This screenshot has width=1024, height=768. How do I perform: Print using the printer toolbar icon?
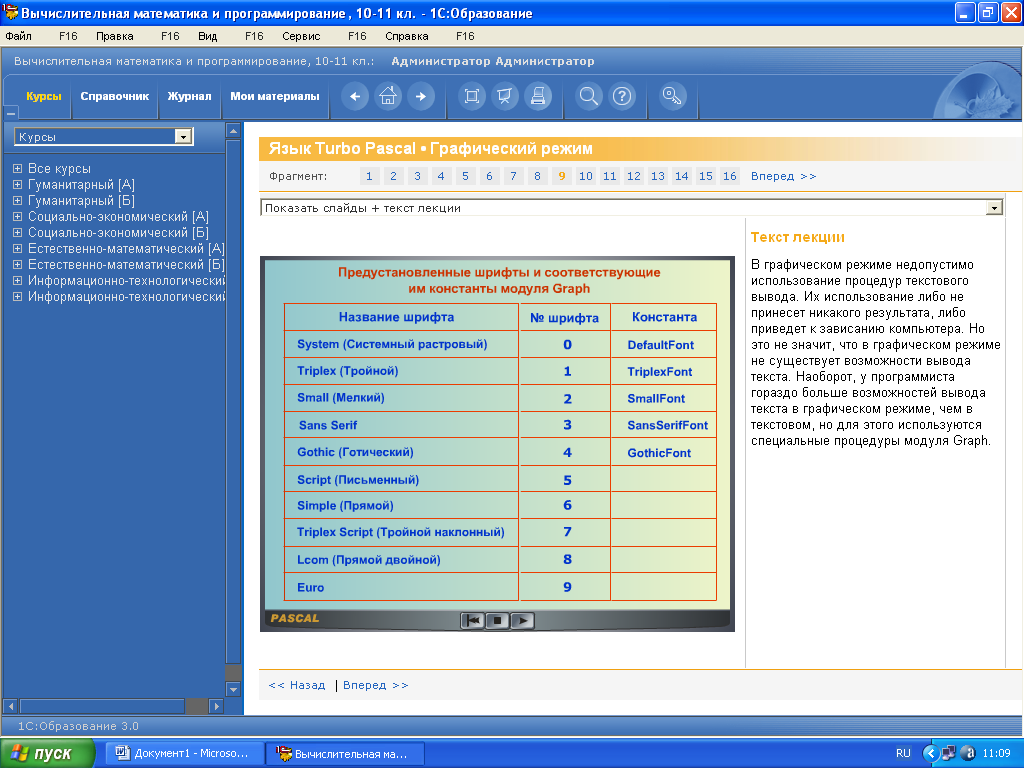pos(538,97)
